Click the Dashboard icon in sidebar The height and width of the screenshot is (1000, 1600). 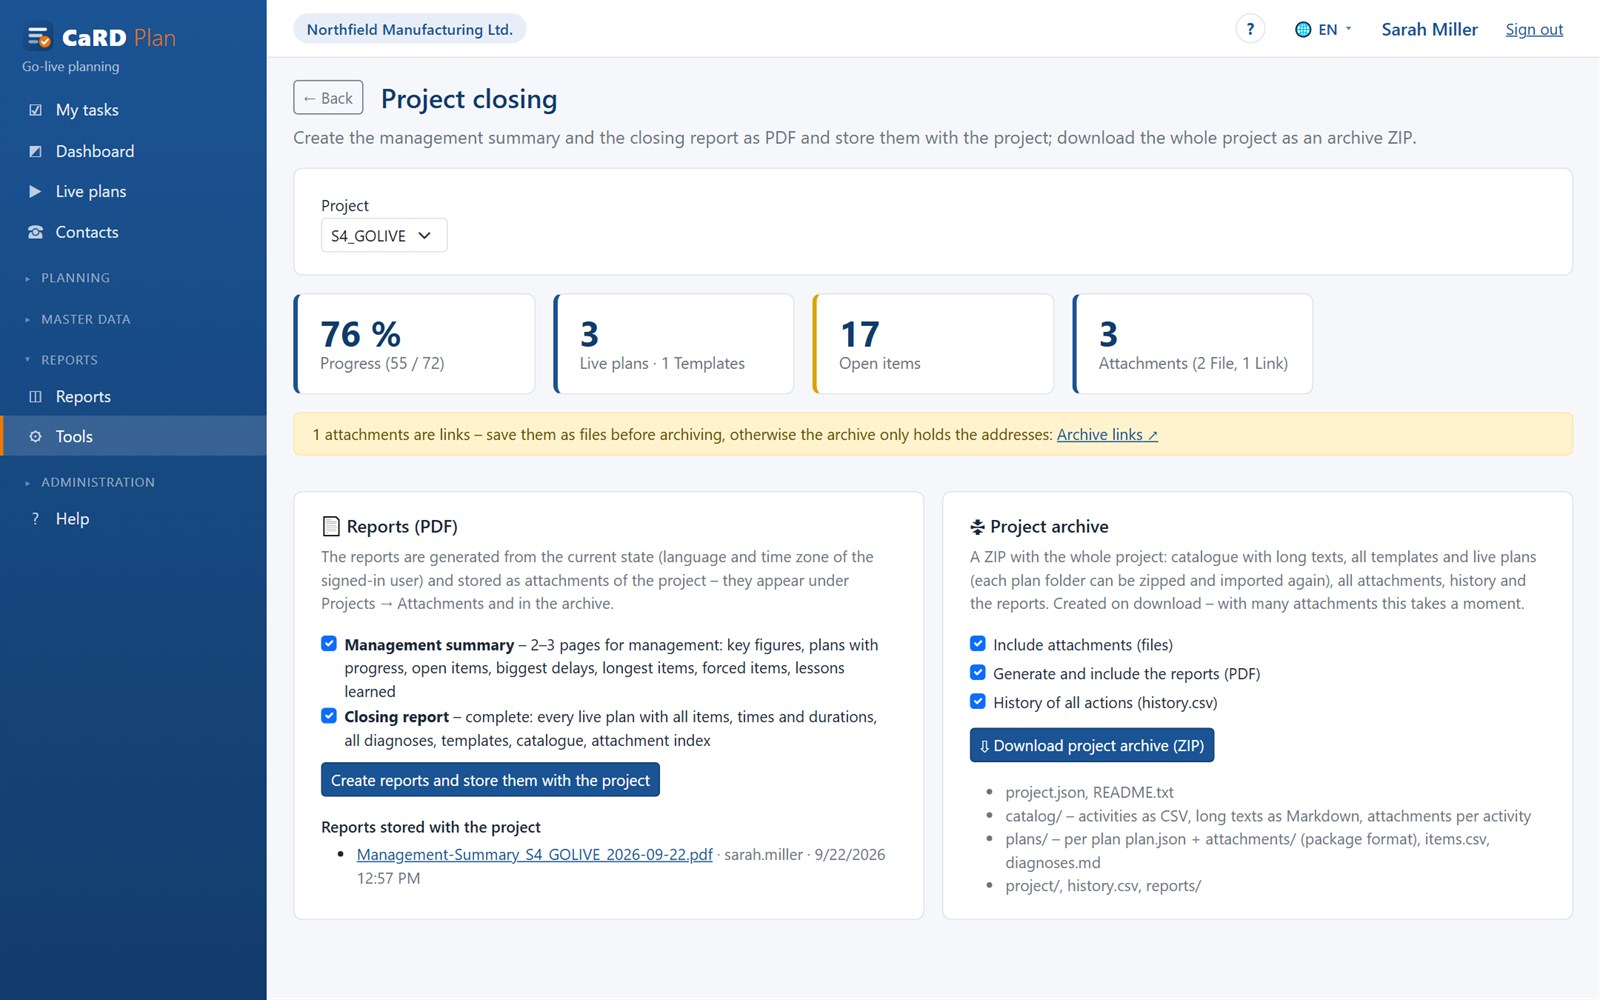click(36, 151)
